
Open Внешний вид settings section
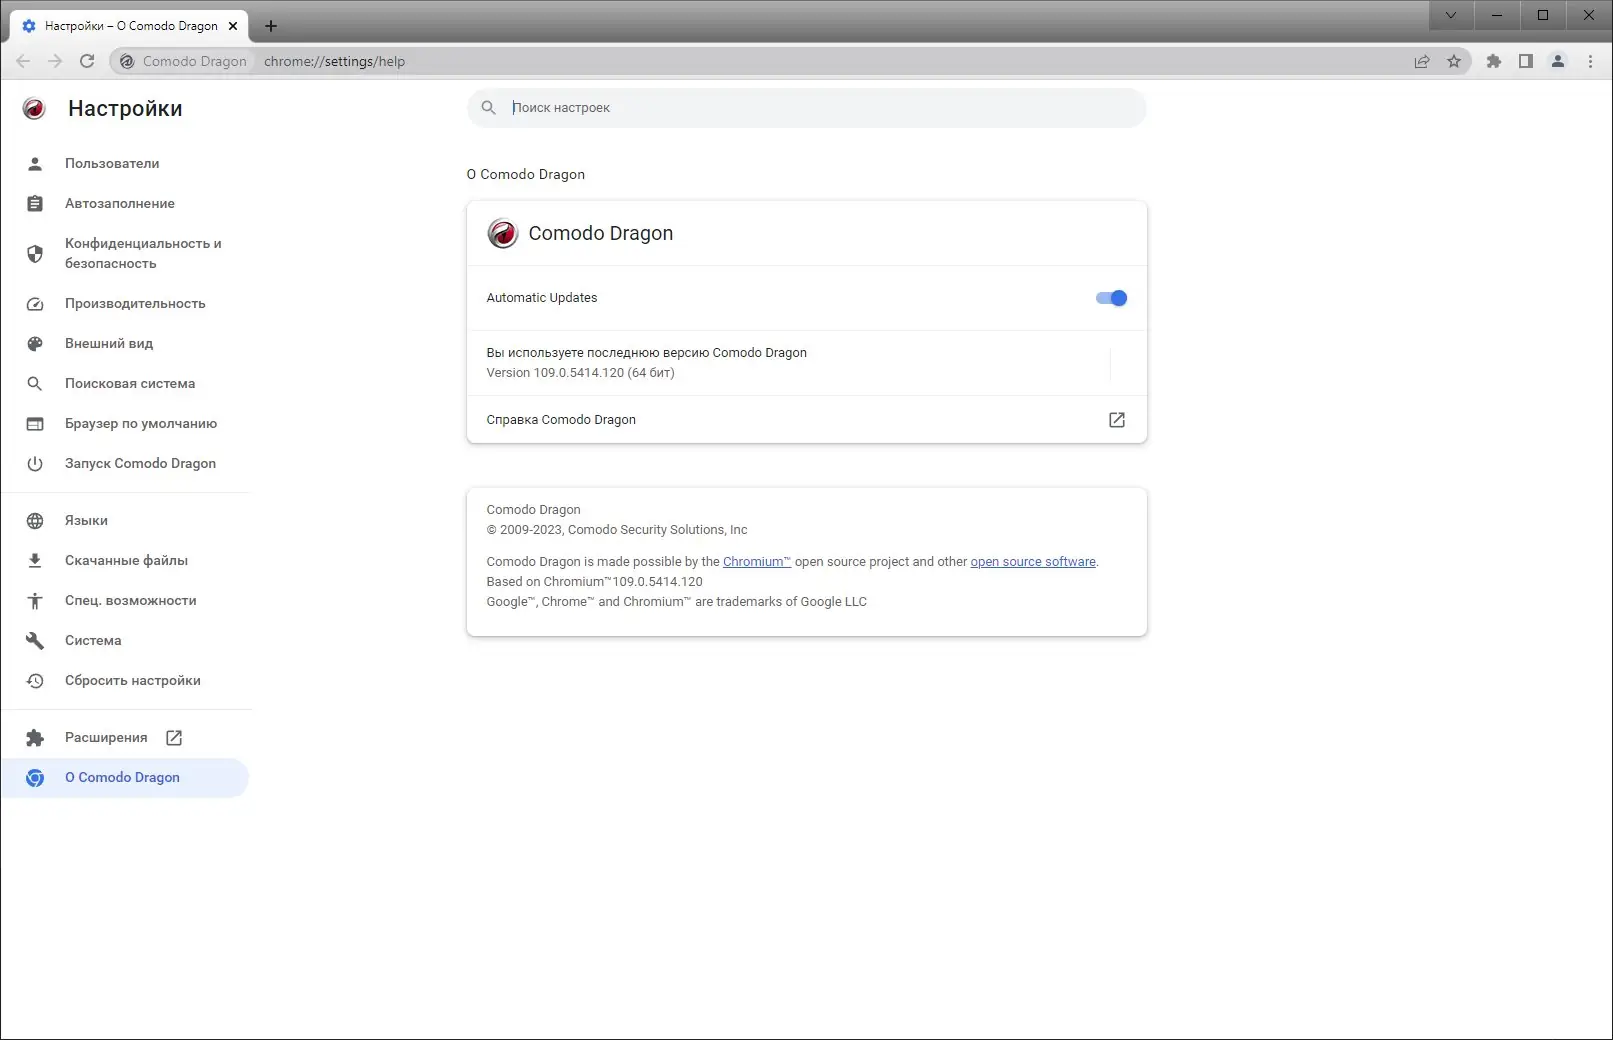tap(125, 343)
